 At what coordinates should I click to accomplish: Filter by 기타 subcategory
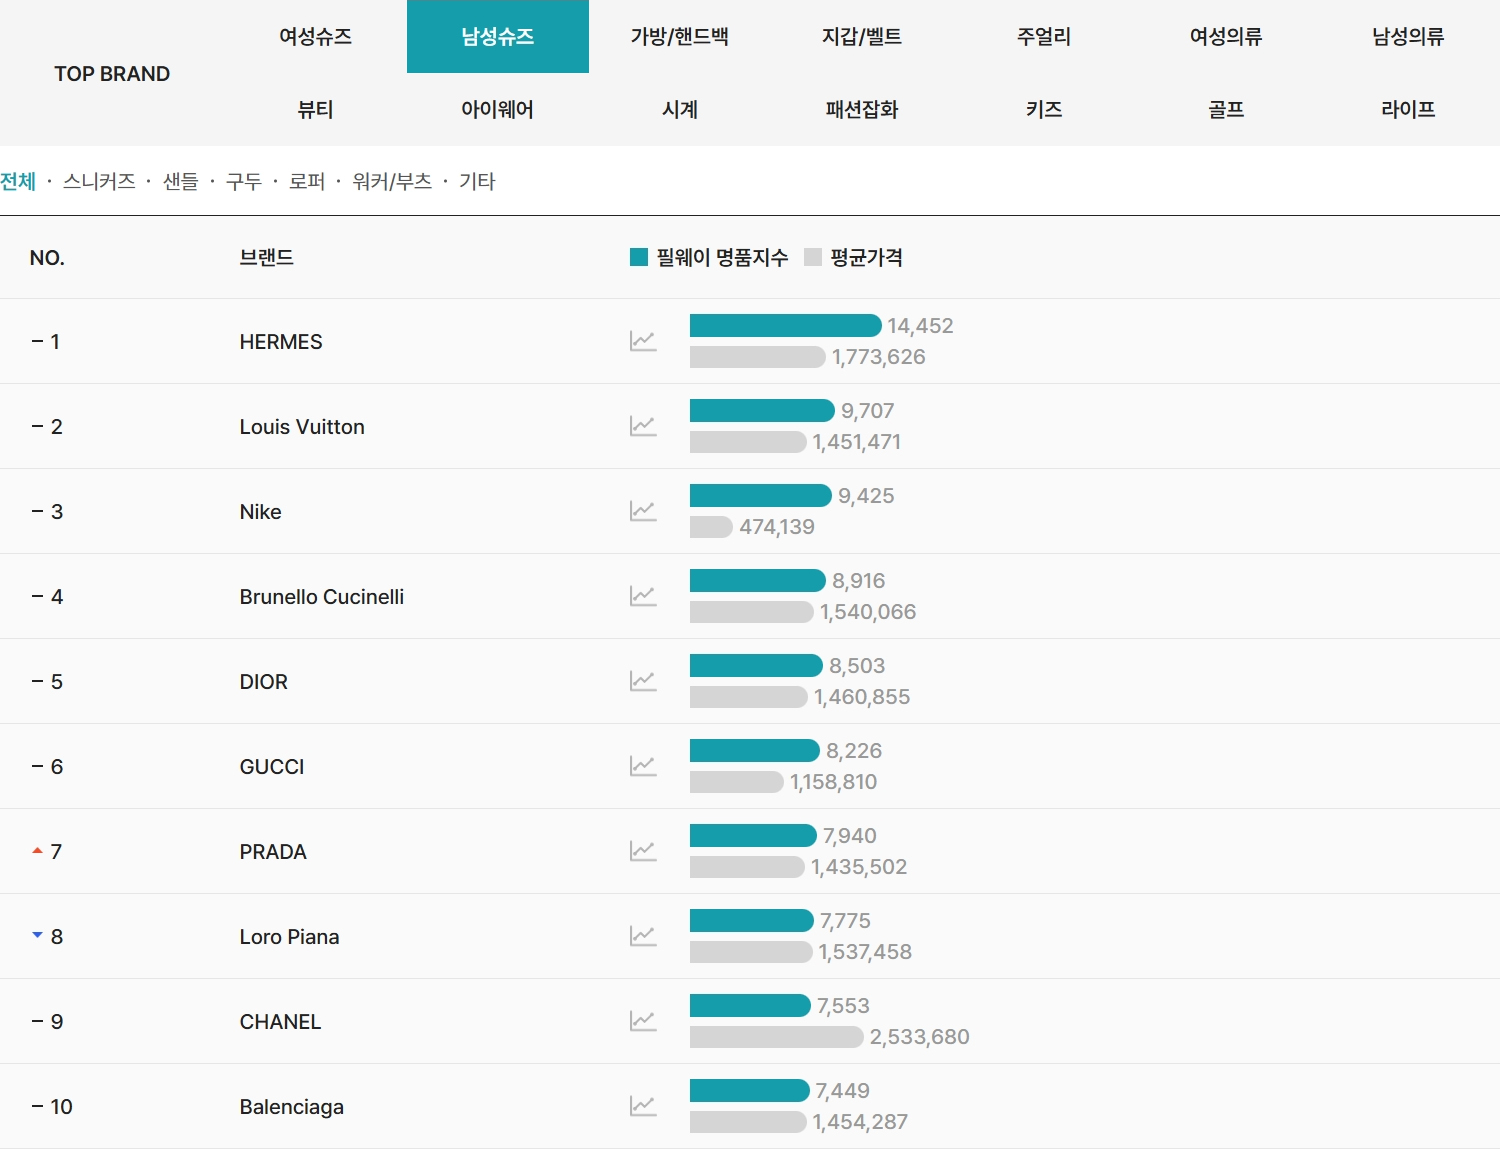[x=477, y=181]
